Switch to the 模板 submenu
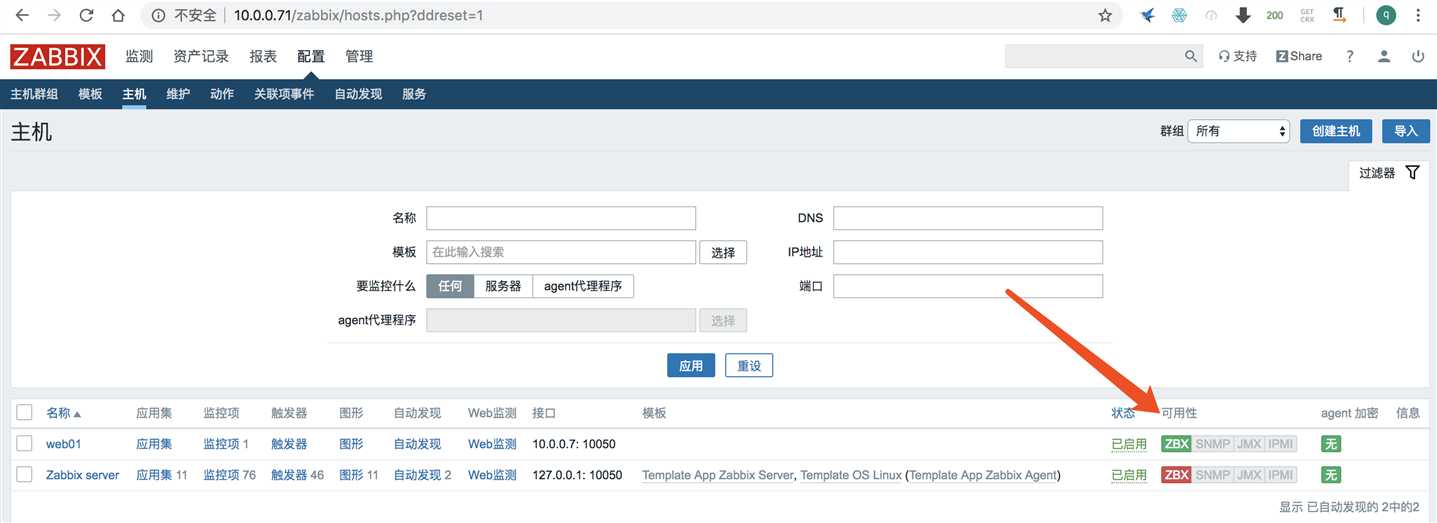The height and width of the screenshot is (523, 1437). [x=90, y=94]
